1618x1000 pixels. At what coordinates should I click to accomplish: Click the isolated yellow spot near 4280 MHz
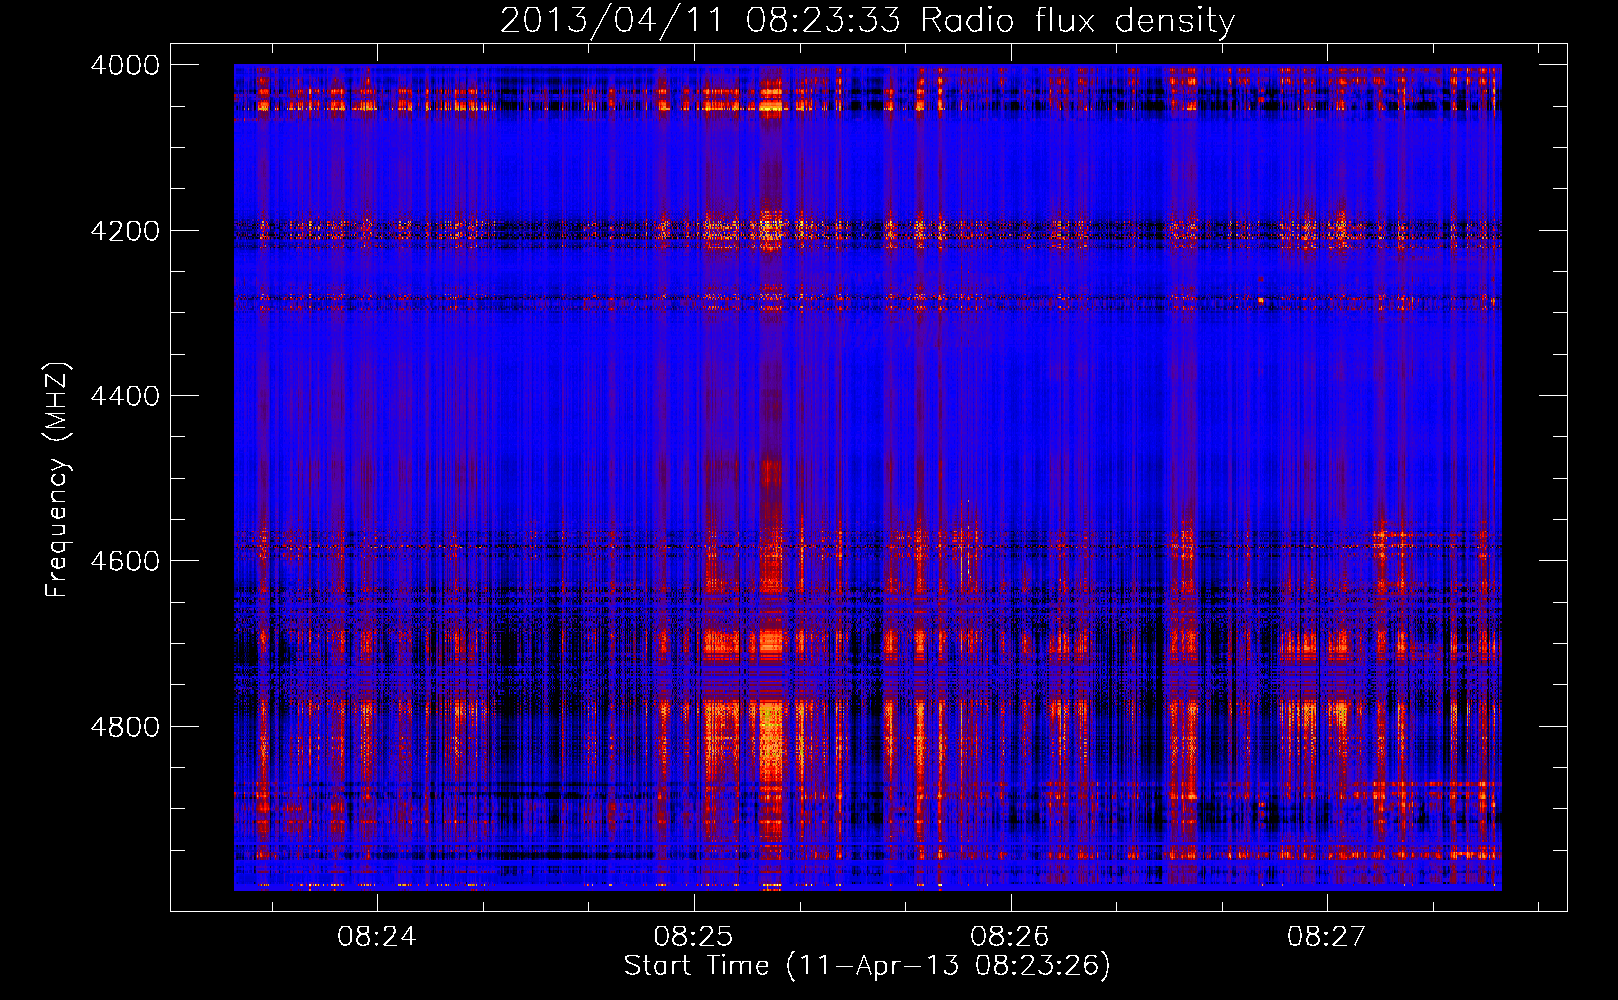coord(1261,299)
